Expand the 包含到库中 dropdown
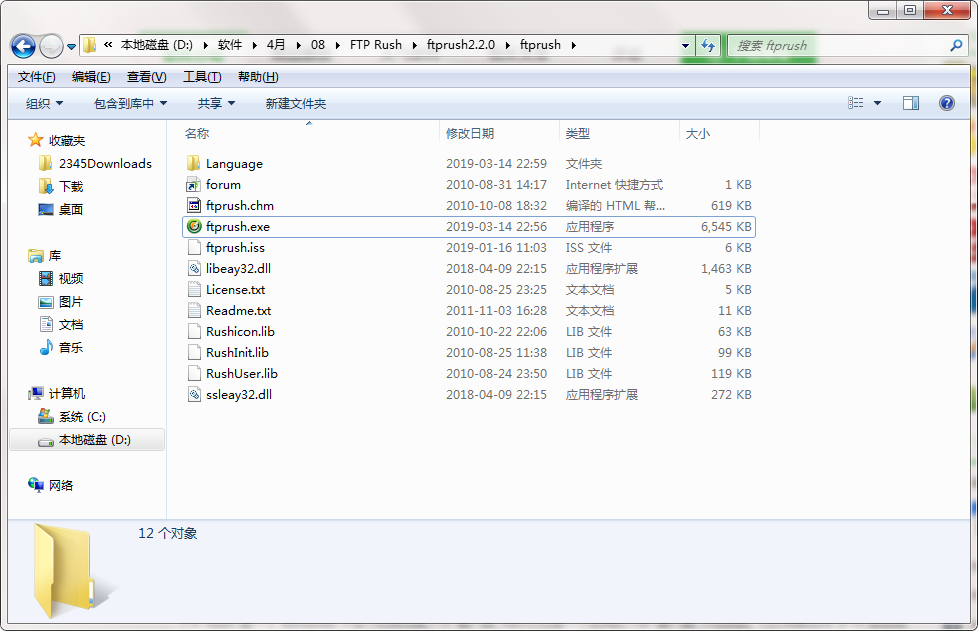Image resolution: width=978 pixels, height=631 pixels. [130, 104]
